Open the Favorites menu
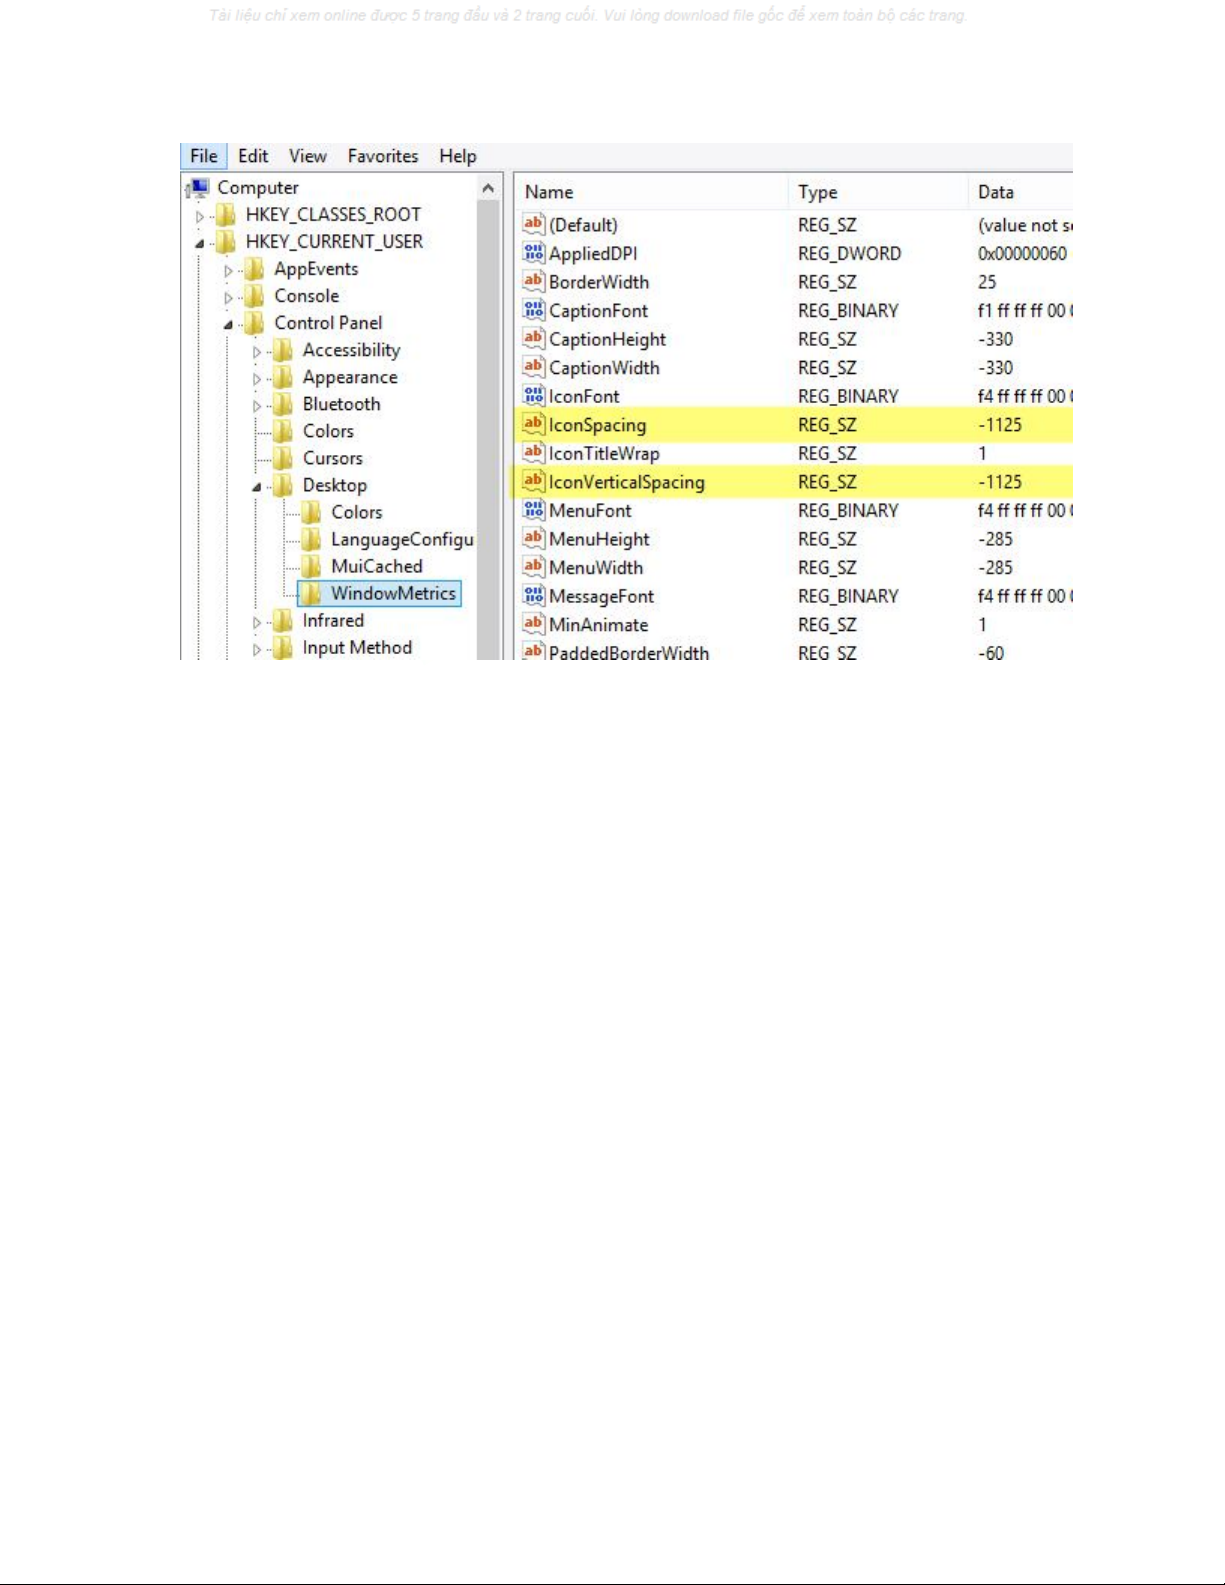The image size is (1225, 1585). tap(382, 156)
